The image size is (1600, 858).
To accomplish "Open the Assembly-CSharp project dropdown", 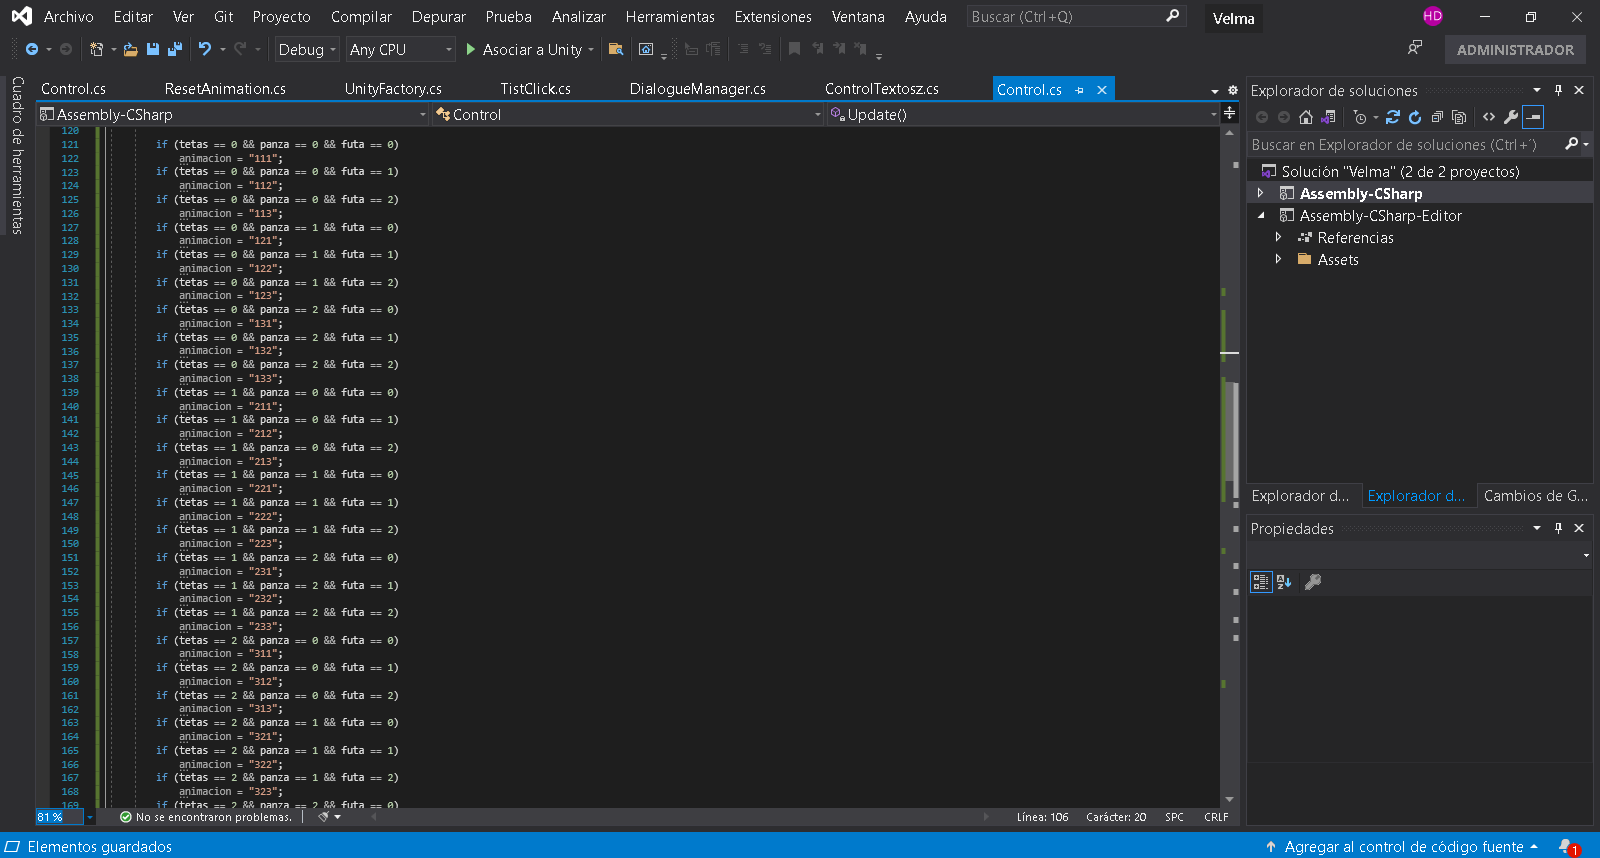I will pos(233,114).
